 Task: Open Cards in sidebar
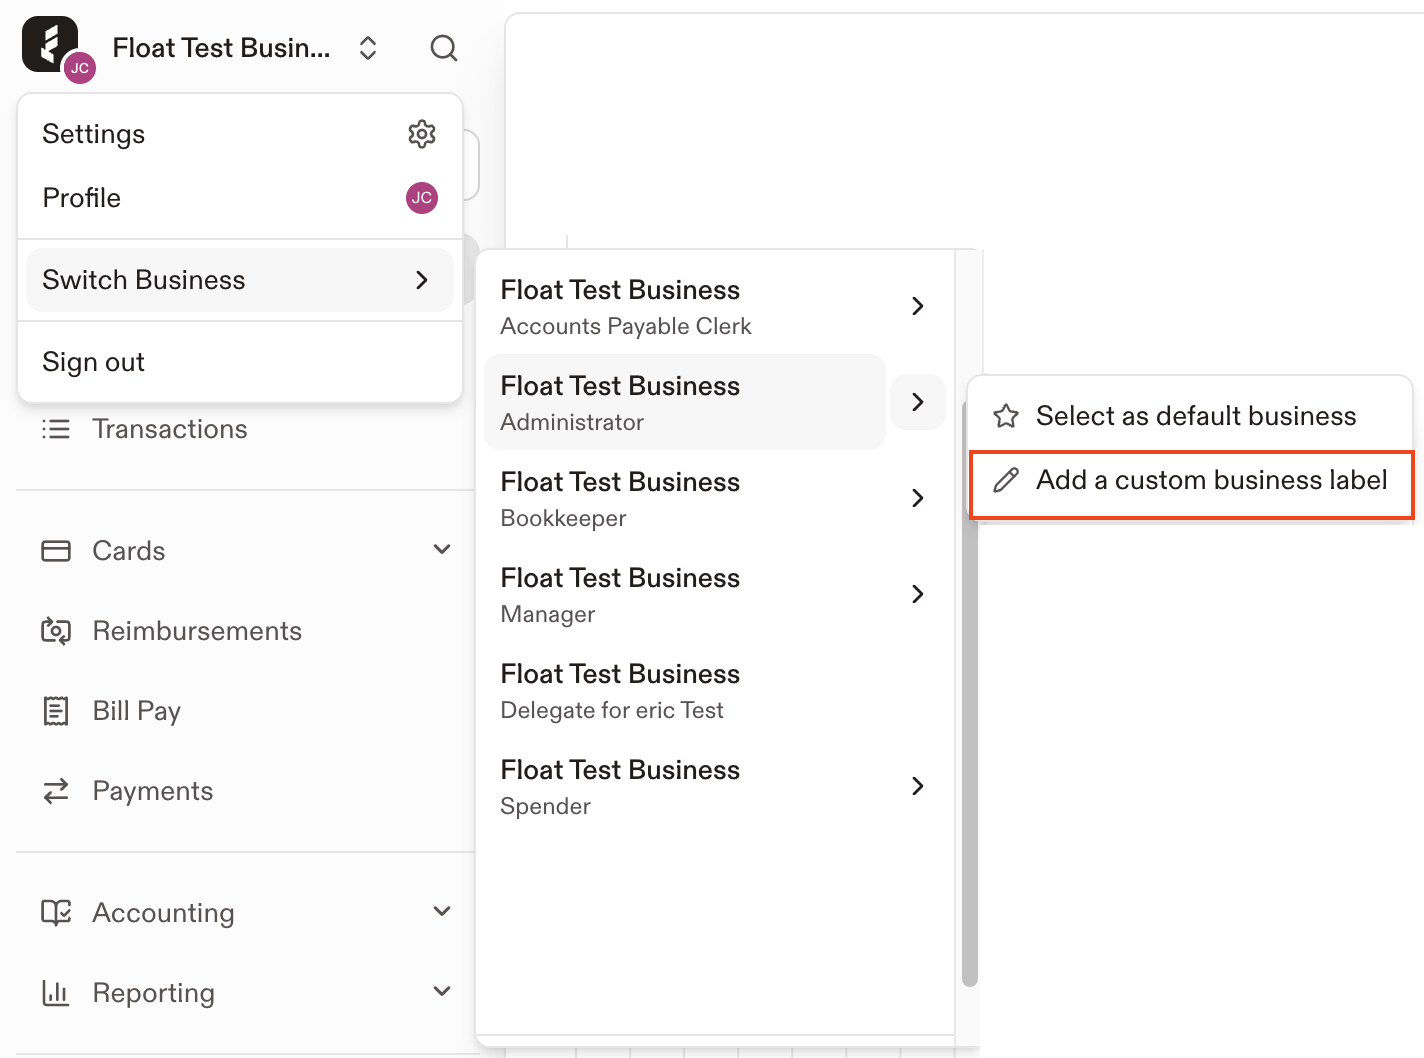(x=129, y=551)
